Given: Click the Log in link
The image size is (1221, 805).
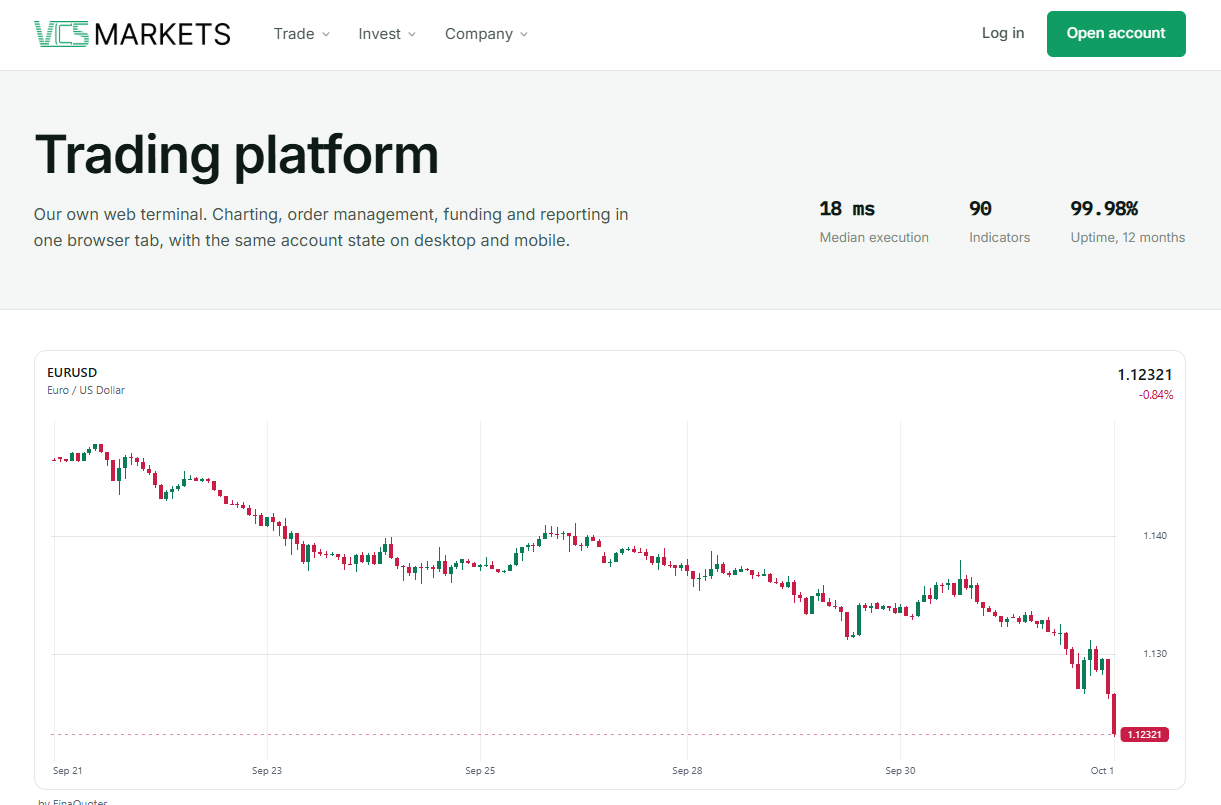Looking at the screenshot, I should pos(1003,33).
